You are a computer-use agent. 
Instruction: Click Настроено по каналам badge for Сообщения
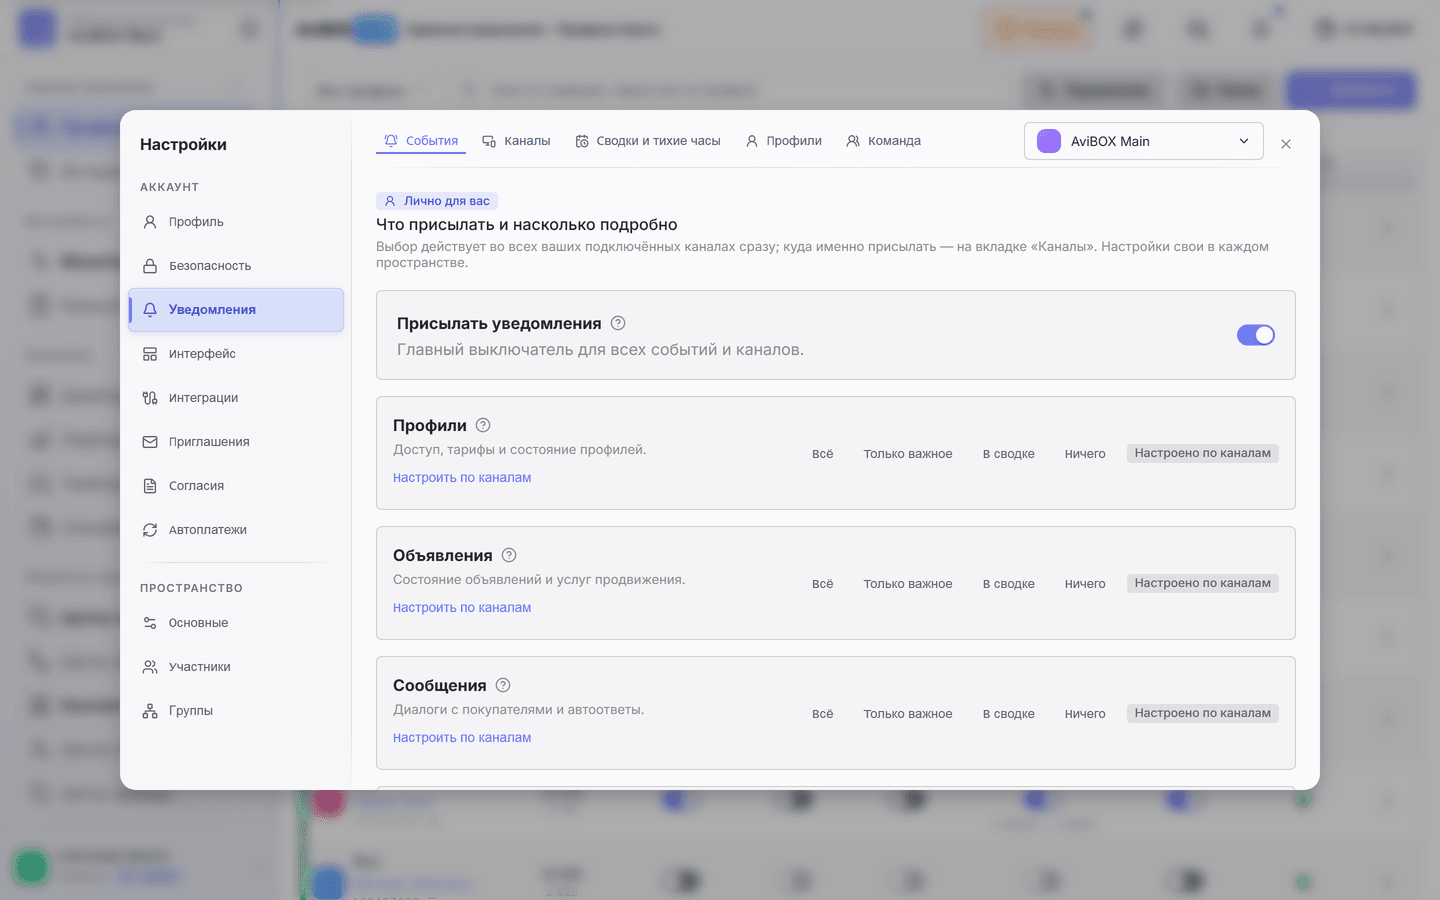(1203, 713)
